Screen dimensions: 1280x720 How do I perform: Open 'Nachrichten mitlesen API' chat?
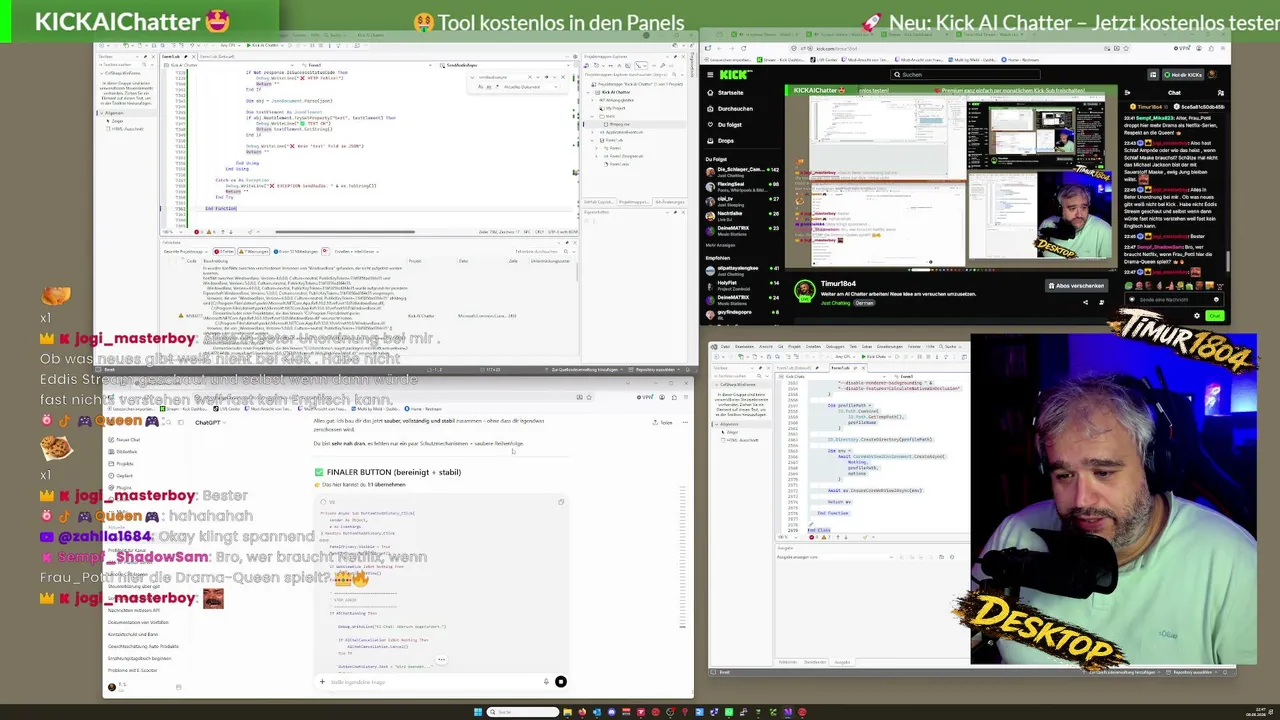pos(133,610)
